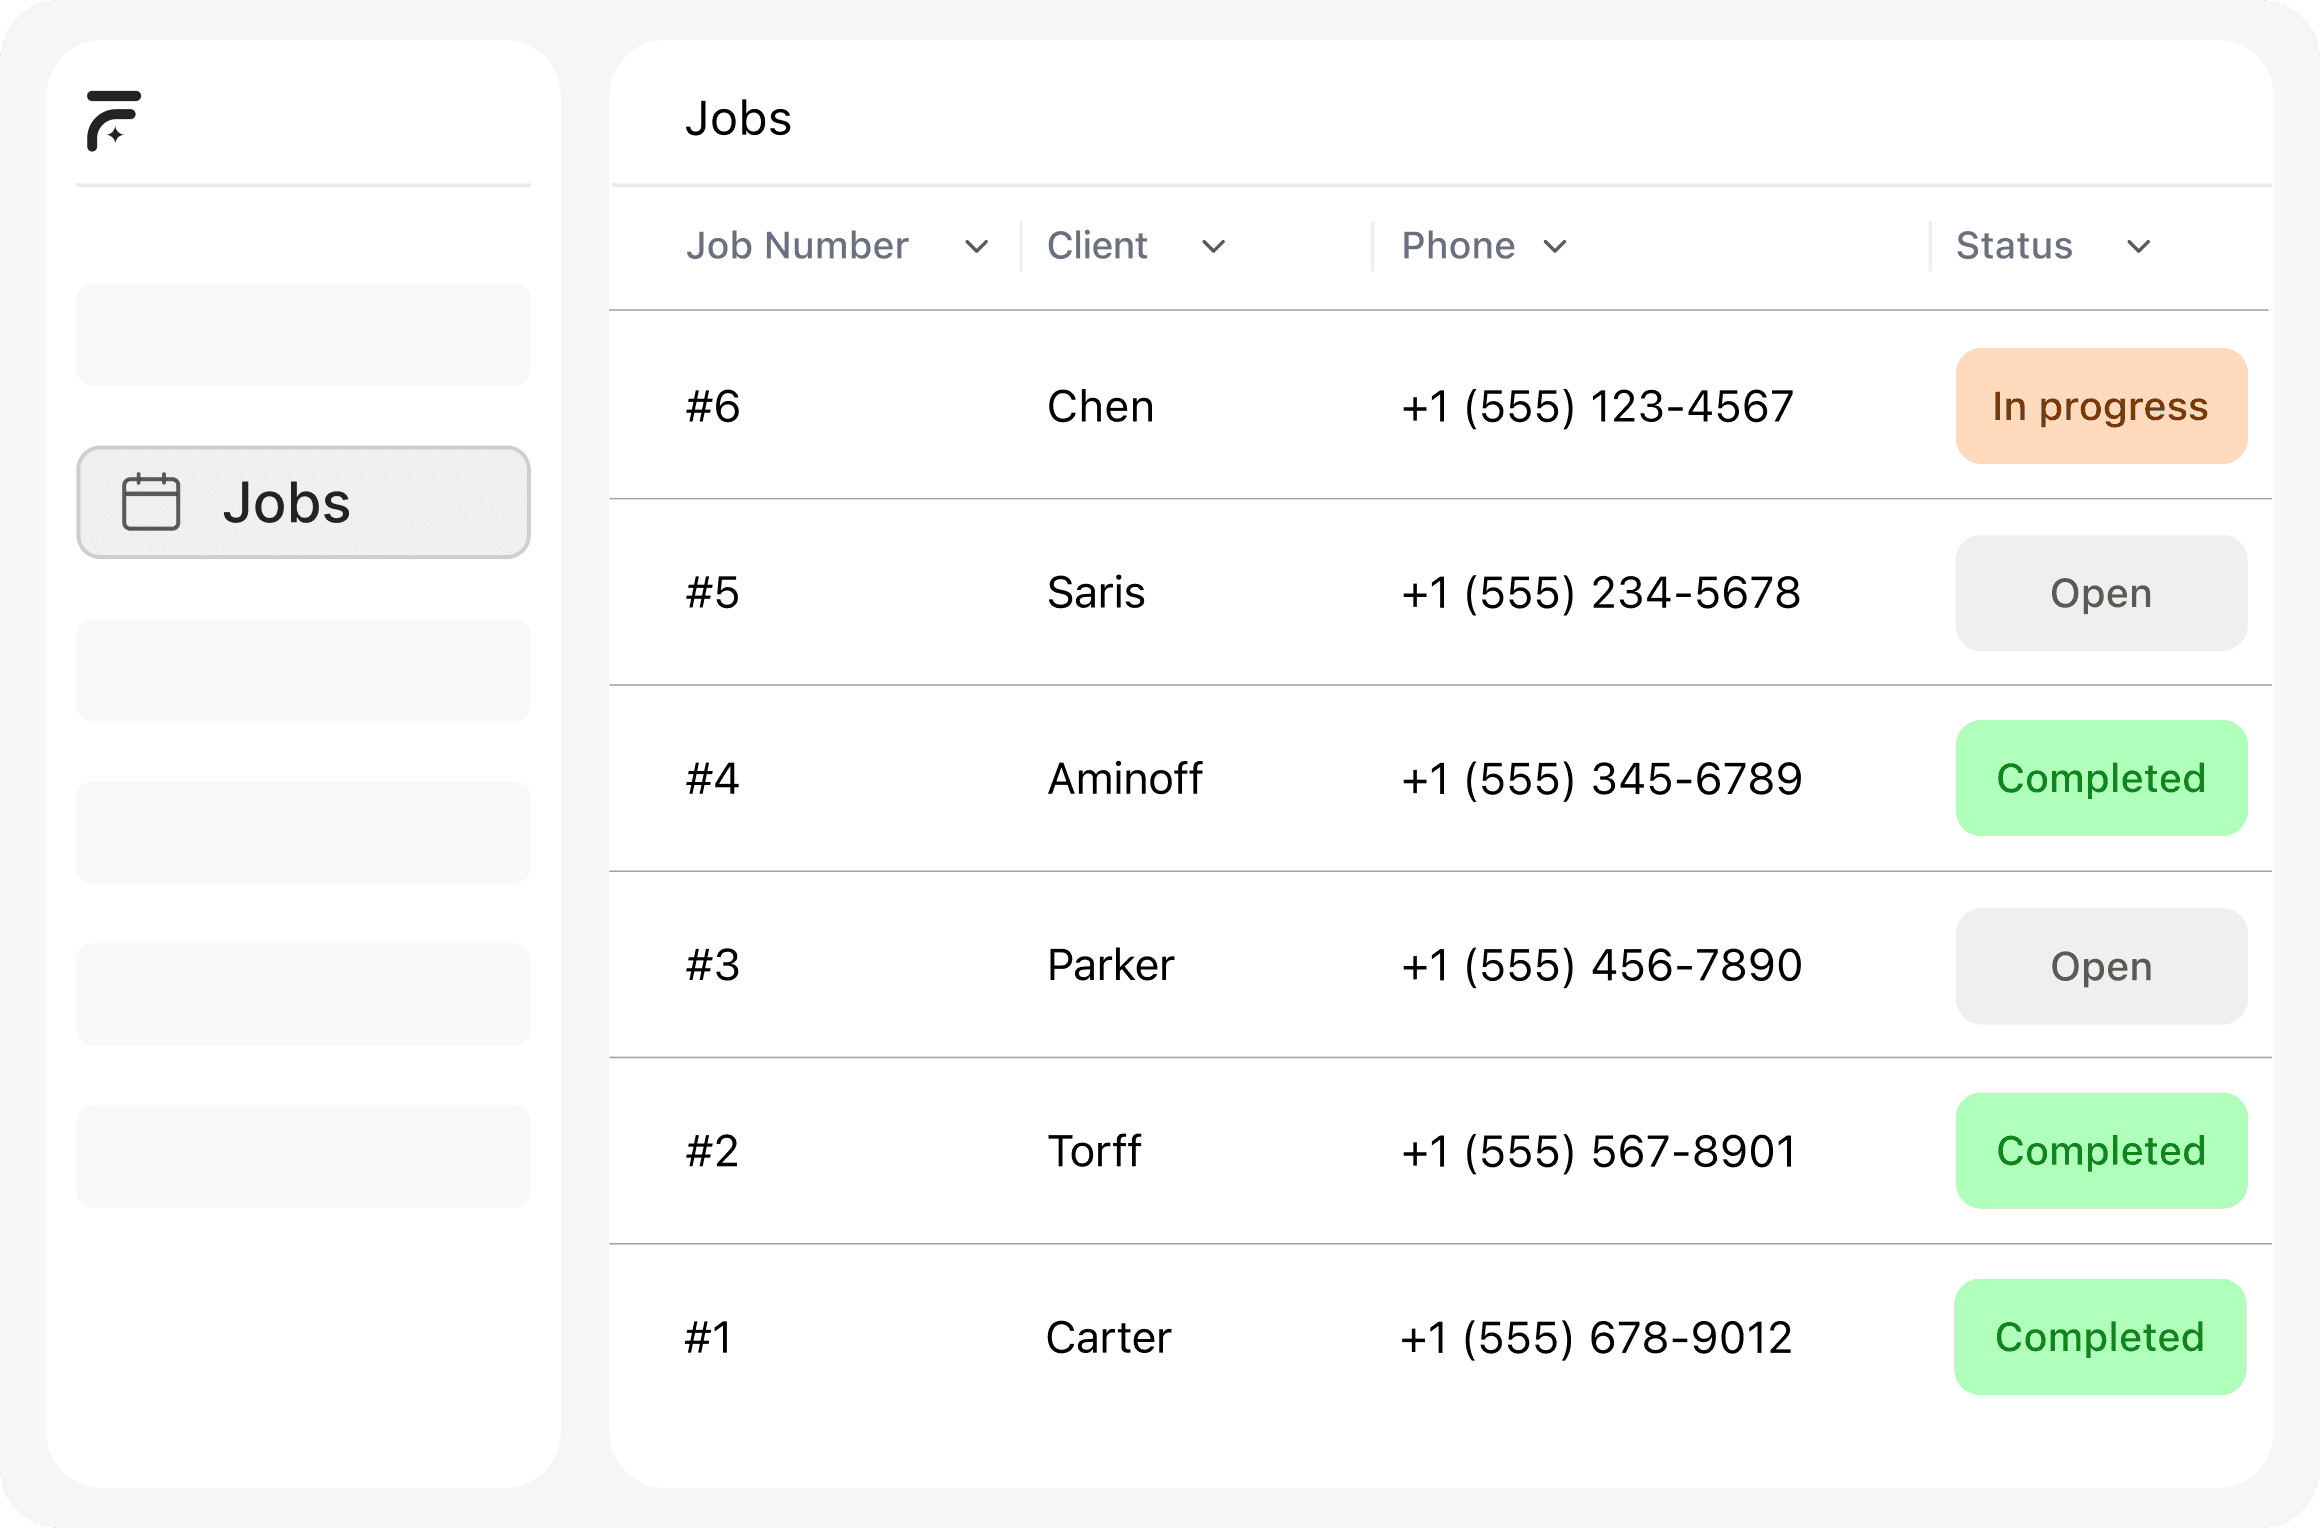
Task: Open the Jobs sidebar menu item
Action: pyautogui.click(x=303, y=502)
